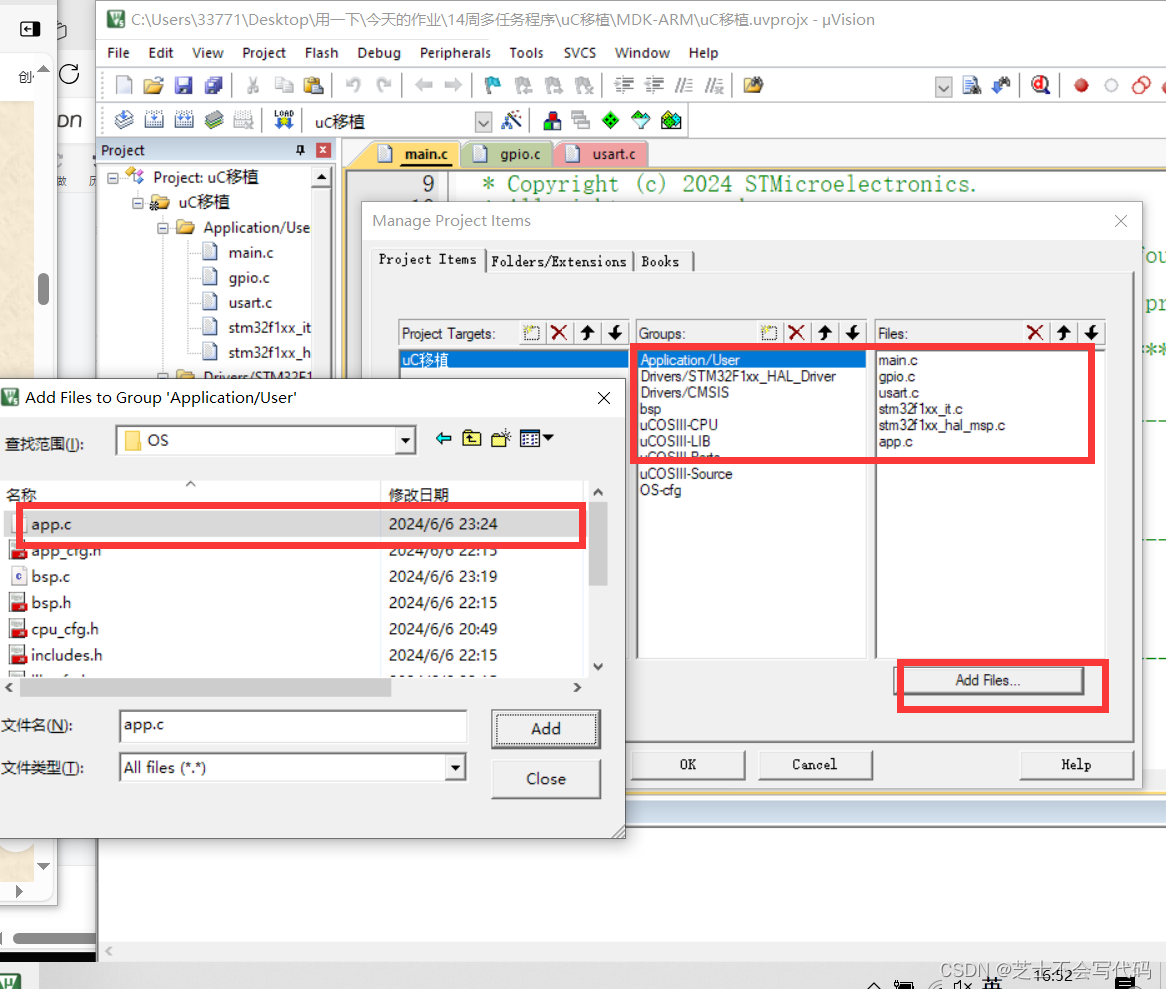Select the Rebuild all target files icon
Viewport: 1166px width, 989px height.
coord(184,120)
